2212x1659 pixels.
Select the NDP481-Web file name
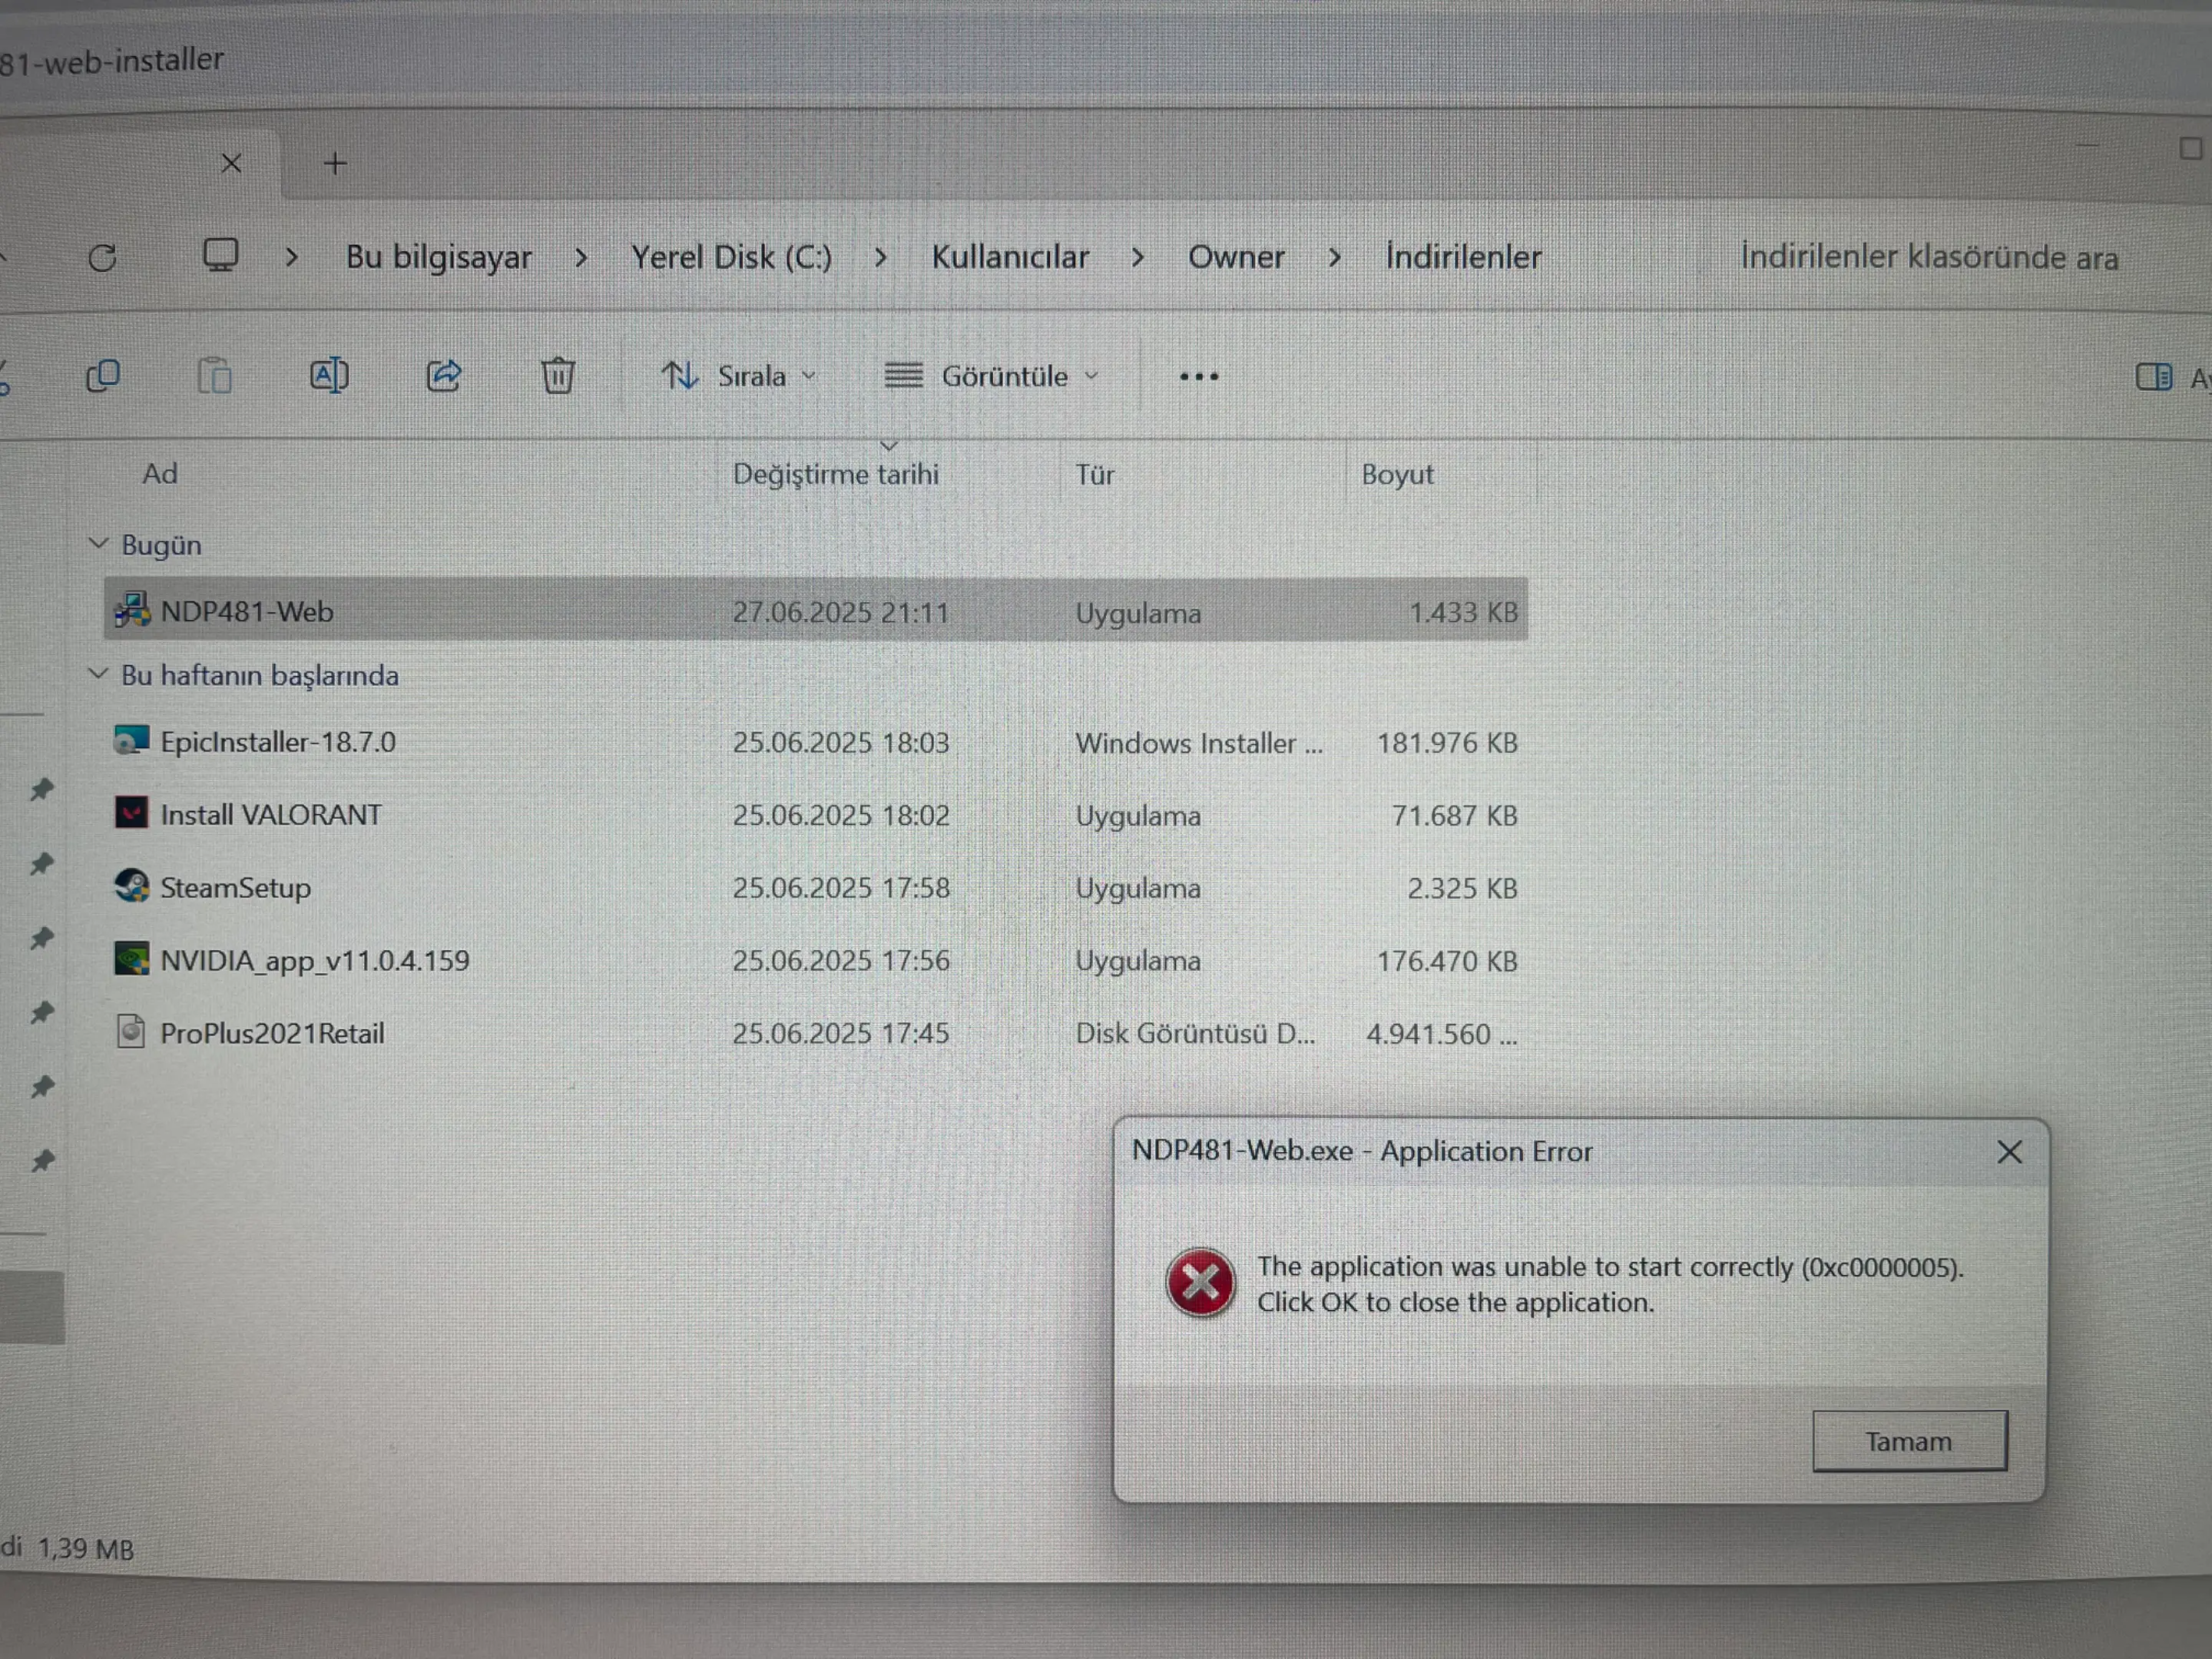[x=247, y=611]
